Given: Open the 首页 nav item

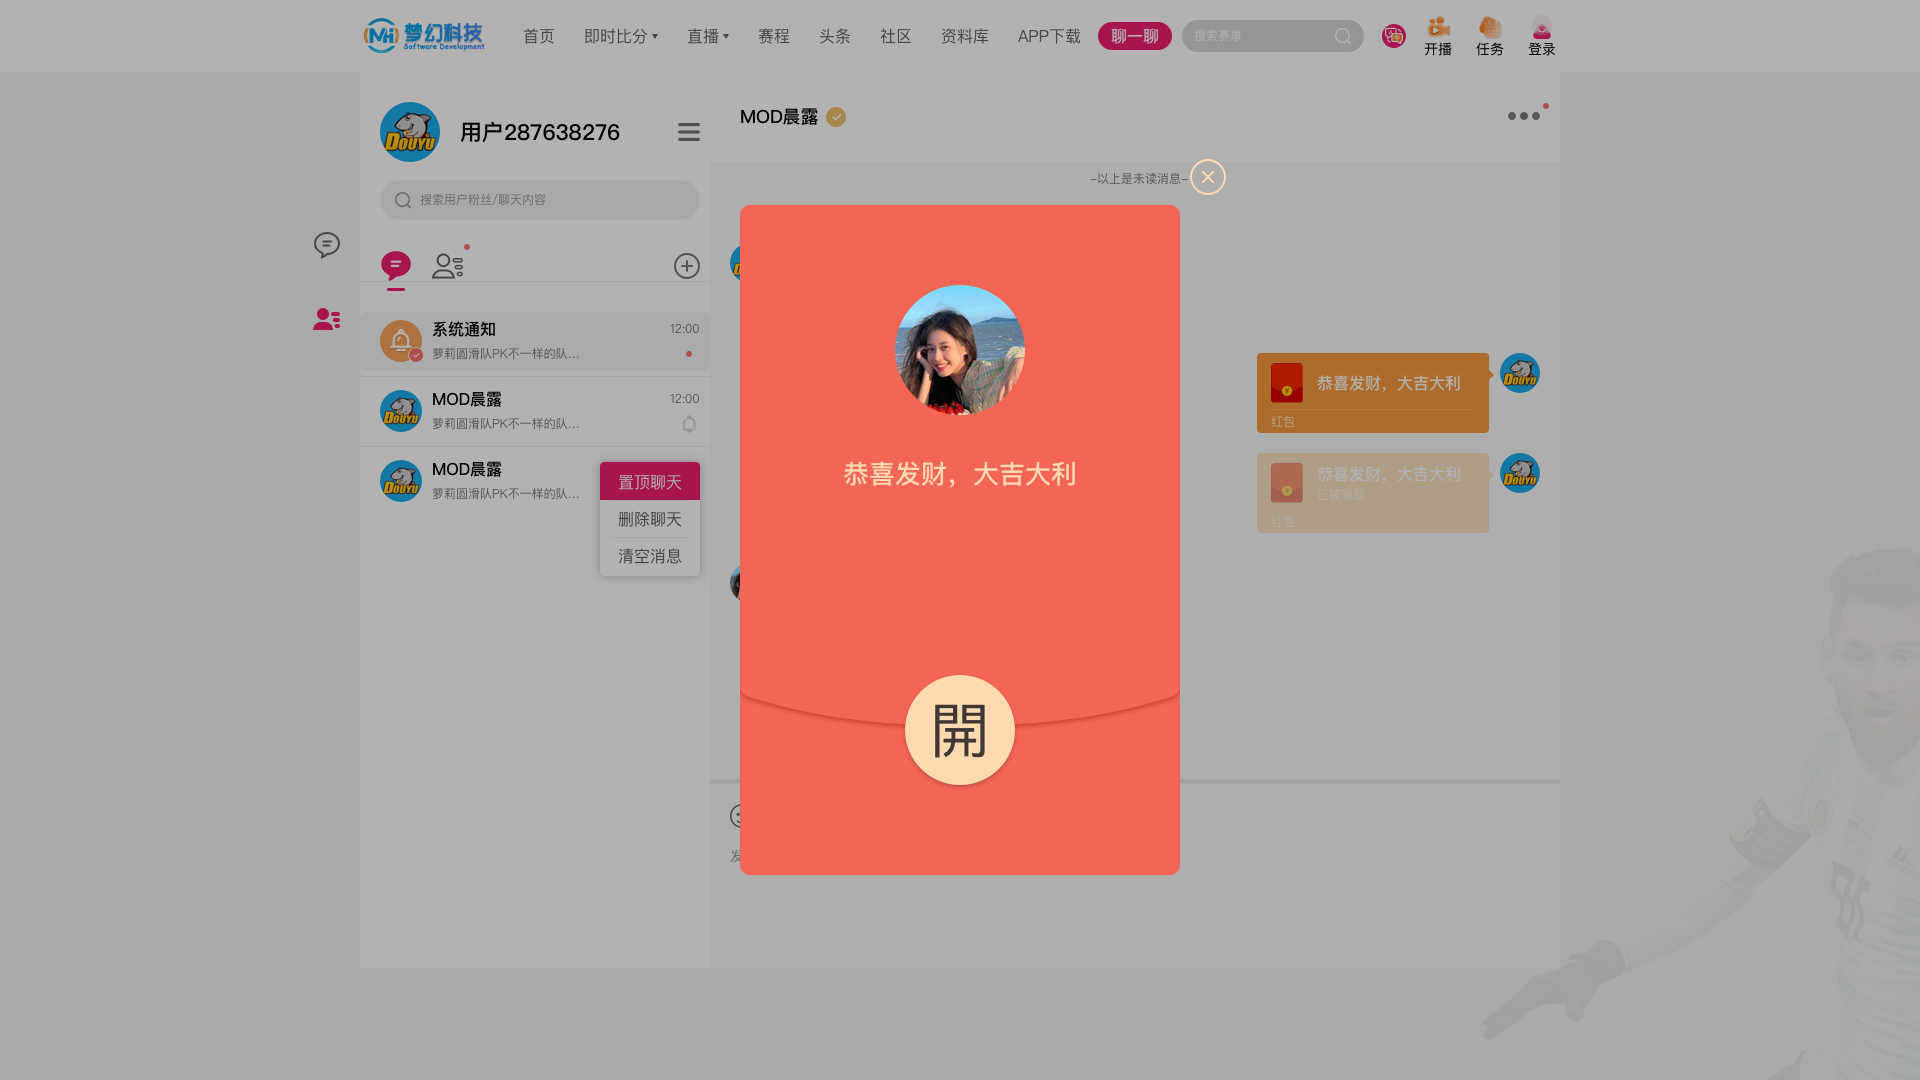Looking at the screenshot, I should [x=538, y=36].
